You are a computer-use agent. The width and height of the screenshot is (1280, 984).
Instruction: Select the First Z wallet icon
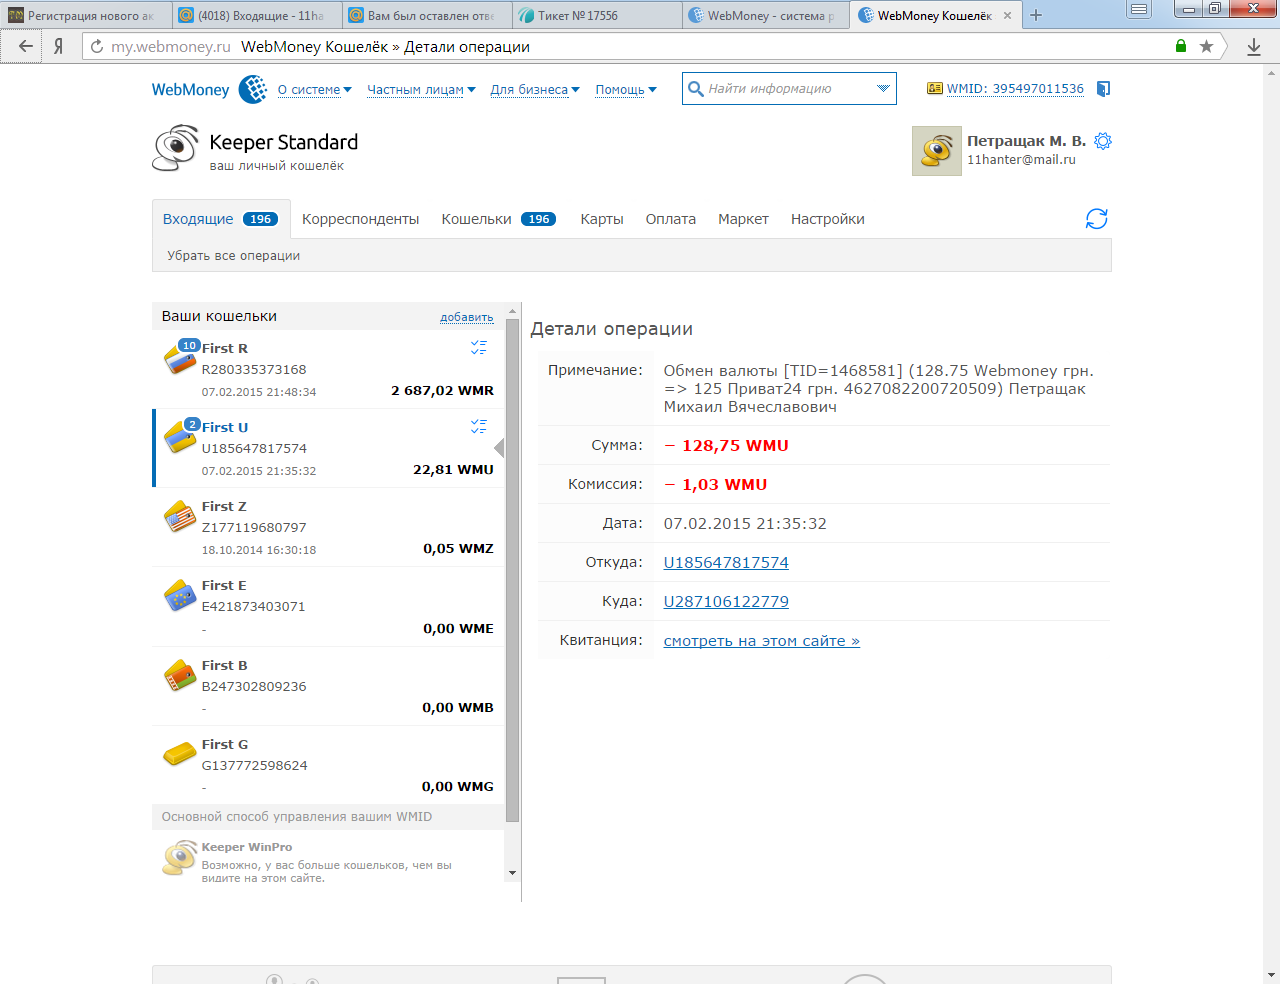click(180, 516)
